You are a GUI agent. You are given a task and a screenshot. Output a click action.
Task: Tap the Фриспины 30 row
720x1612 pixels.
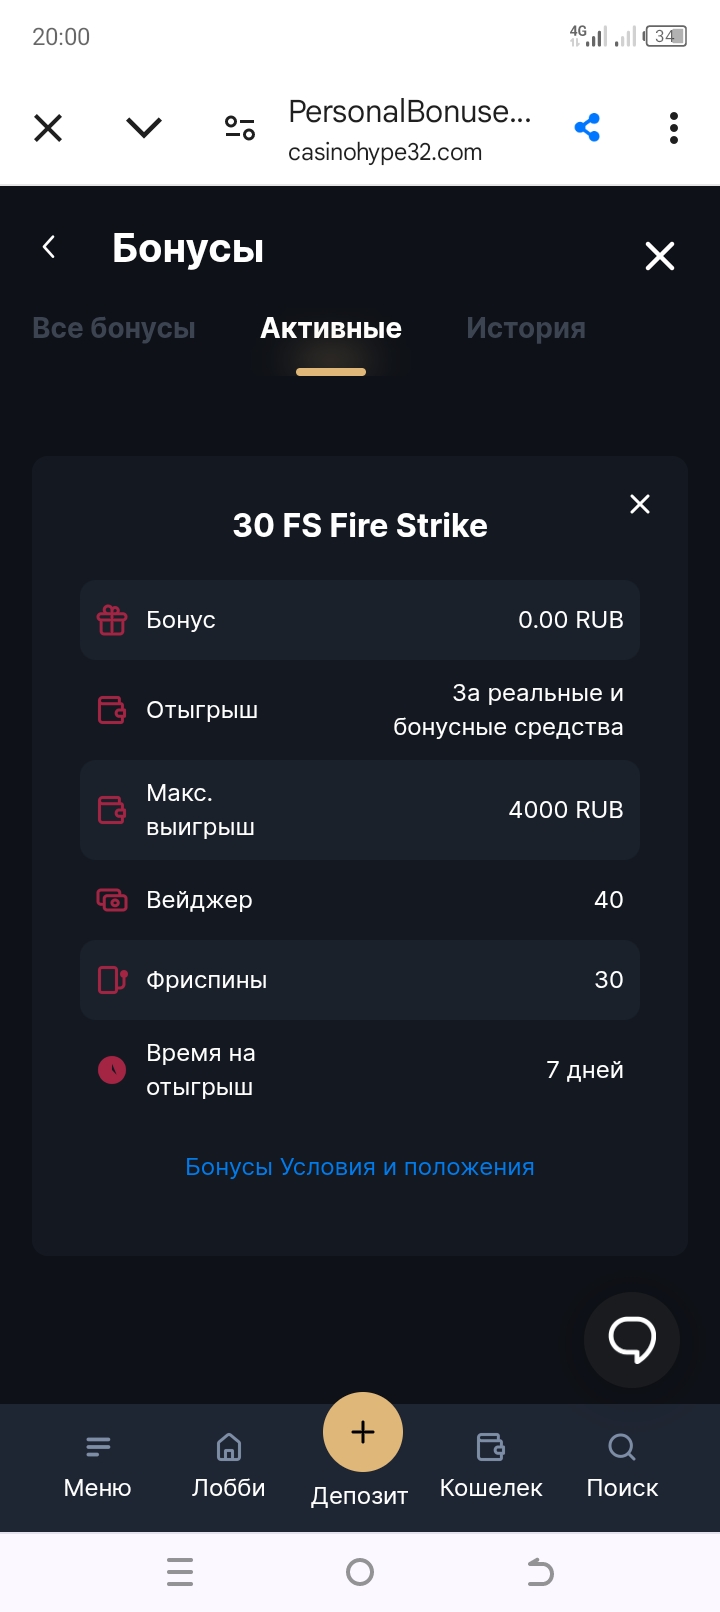pos(360,980)
